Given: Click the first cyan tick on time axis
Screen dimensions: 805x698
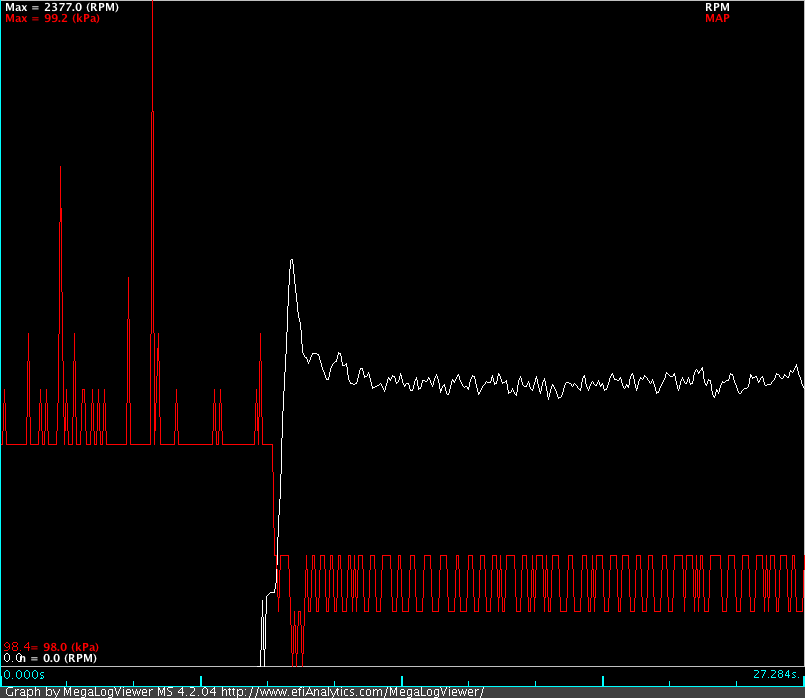Looking at the screenshot, I should click(x=201, y=679).
